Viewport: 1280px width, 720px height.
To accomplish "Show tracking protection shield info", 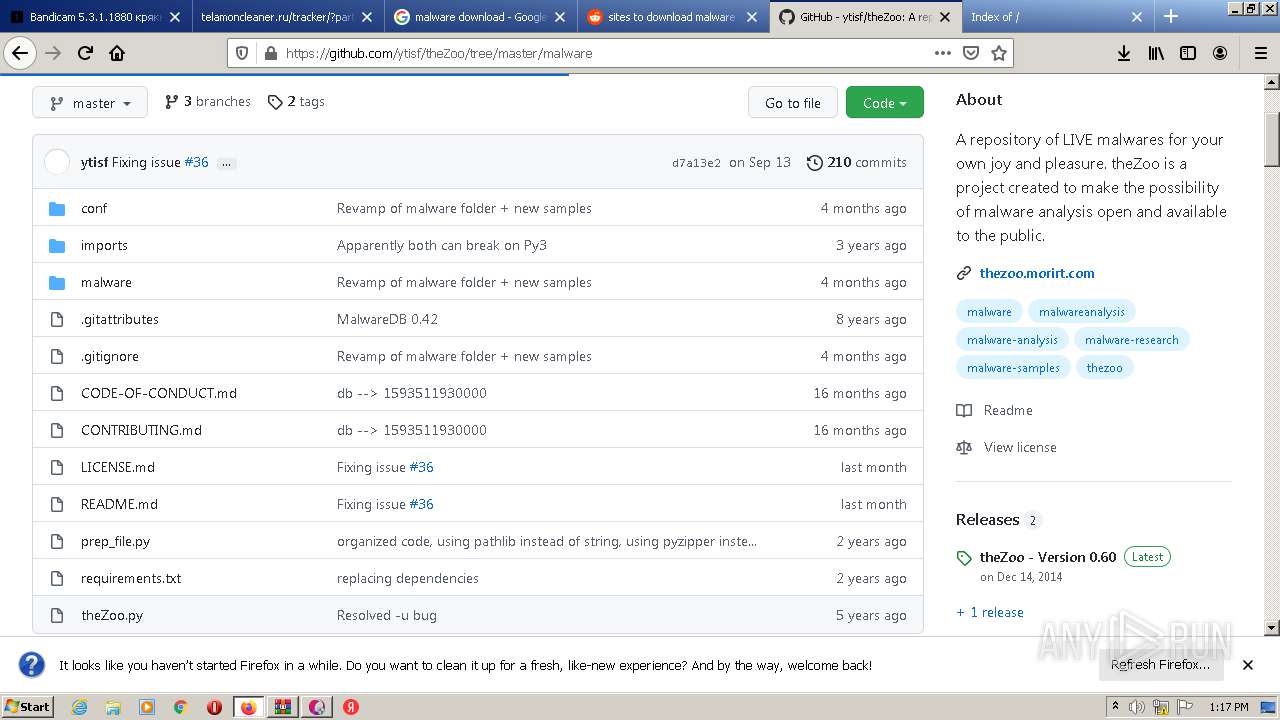I will pos(241,53).
